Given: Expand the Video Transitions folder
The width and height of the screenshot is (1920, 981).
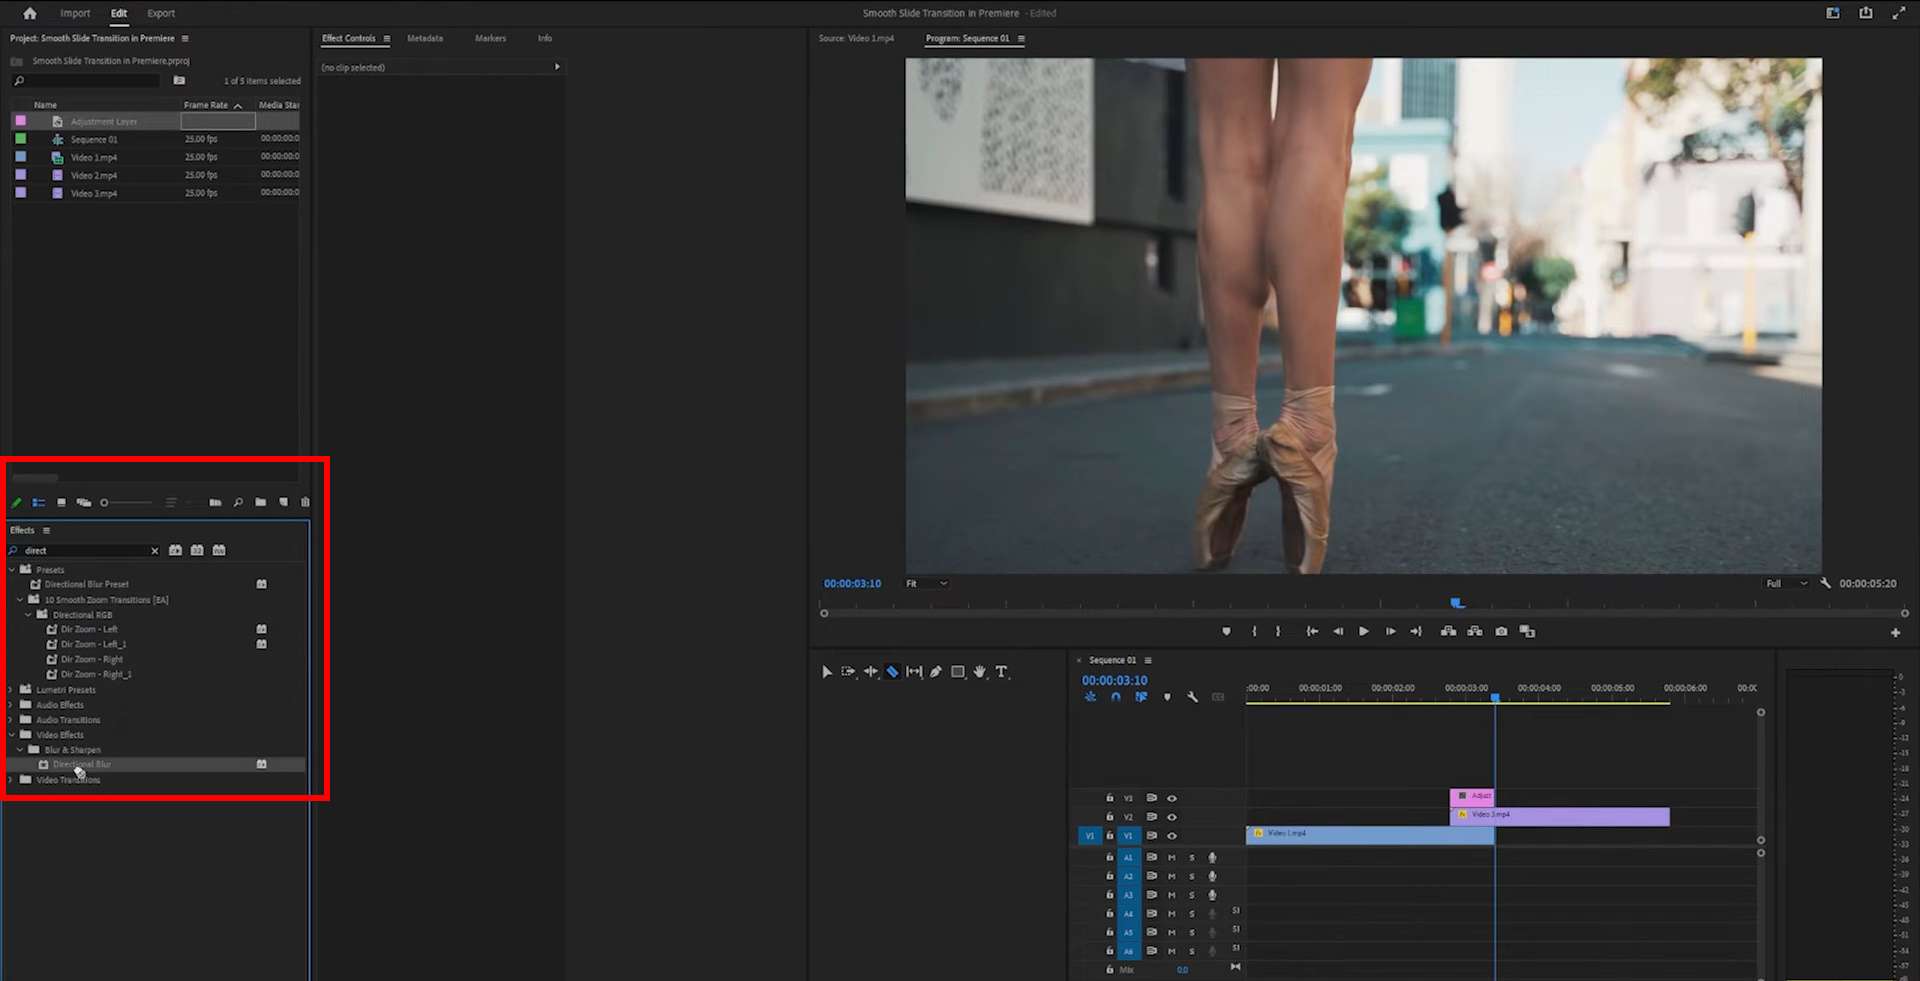Looking at the screenshot, I should [x=11, y=780].
